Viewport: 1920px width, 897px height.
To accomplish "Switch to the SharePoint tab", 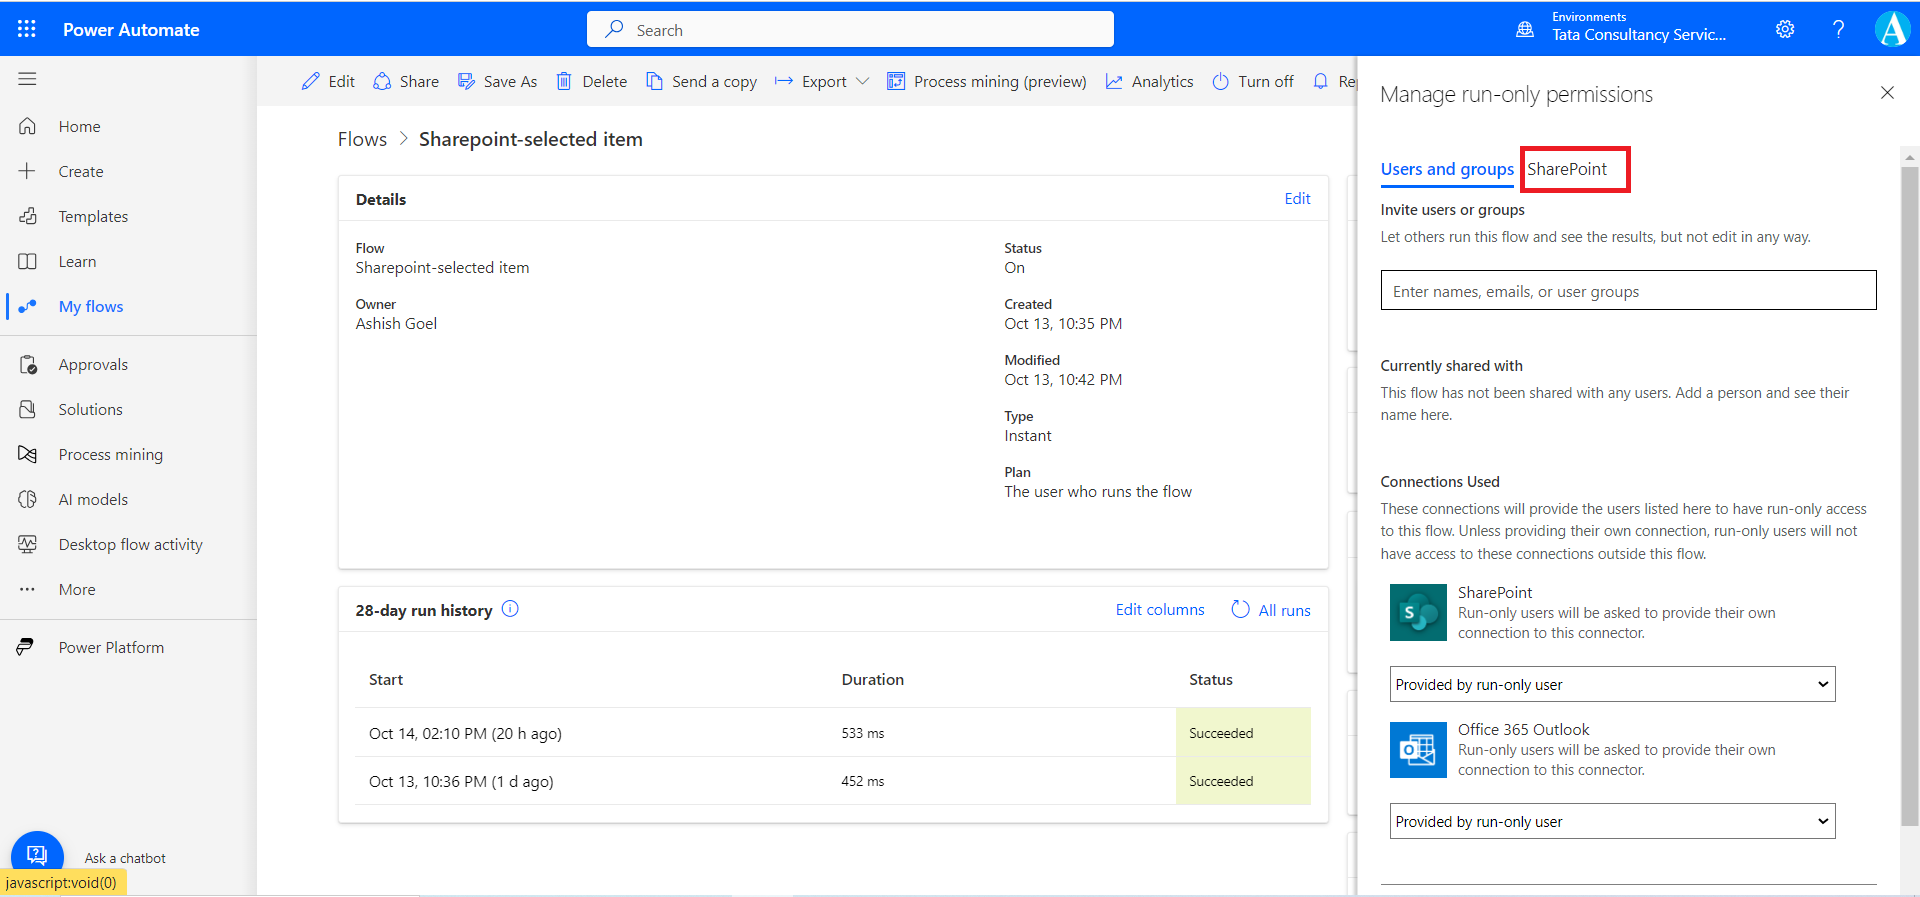I will pyautogui.click(x=1567, y=169).
